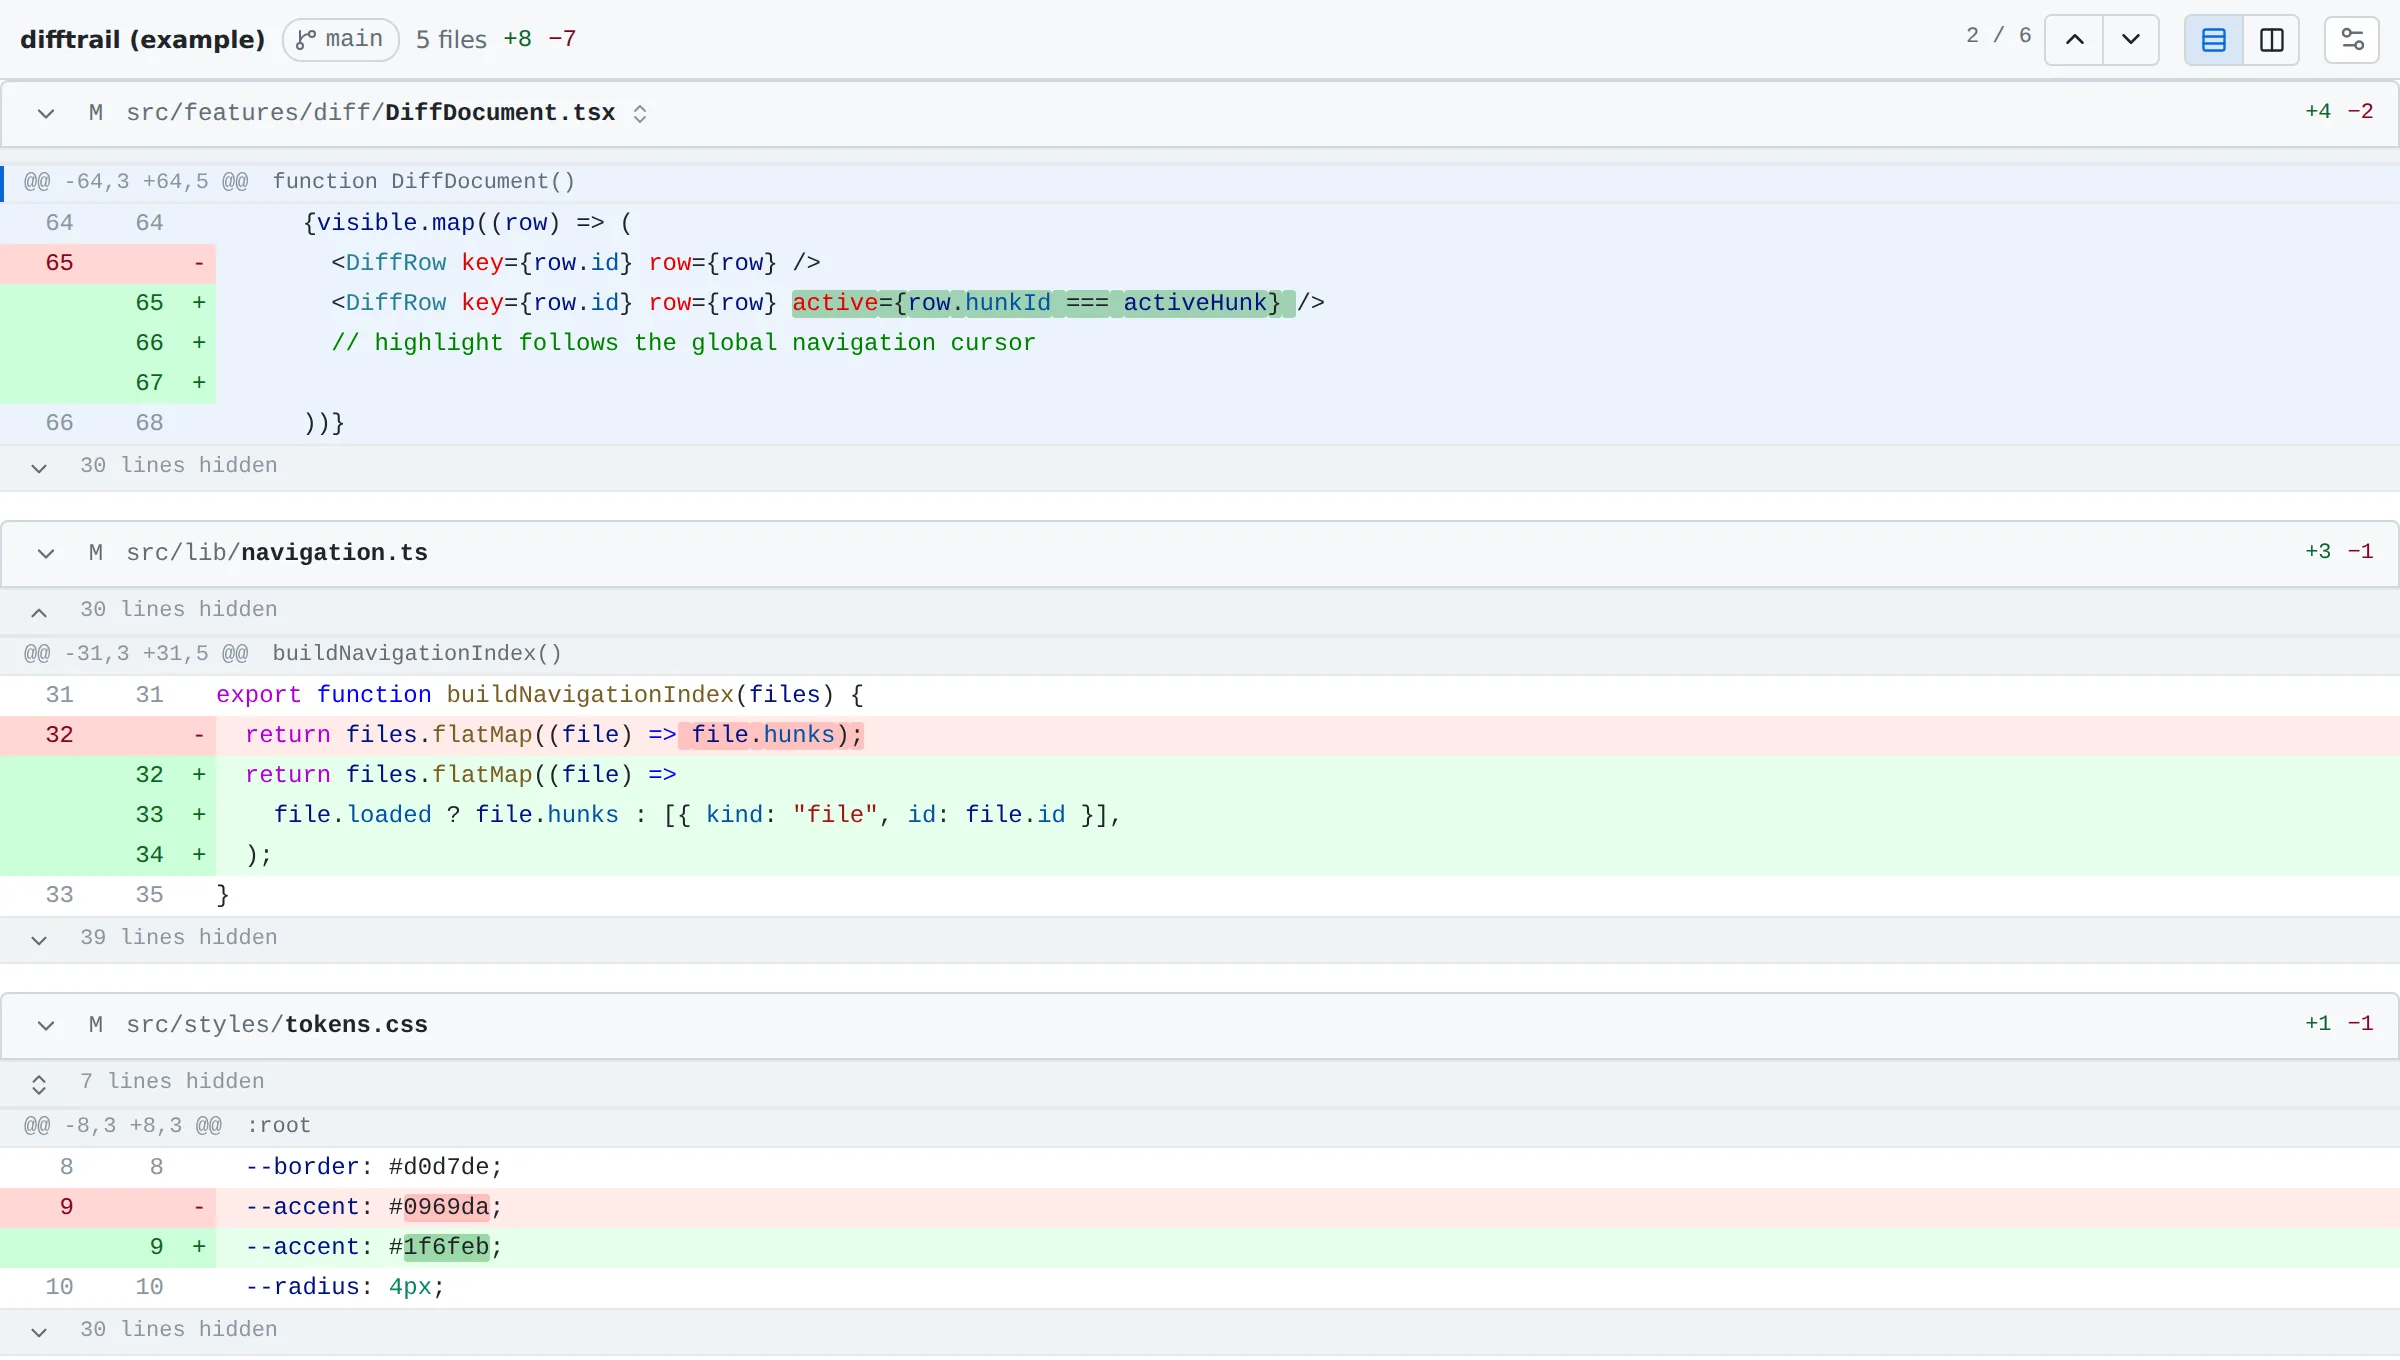This screenshot has height=1360, width=2400.
Task: Click the '2 / 6' change counter
Action: click(1998, 36)
